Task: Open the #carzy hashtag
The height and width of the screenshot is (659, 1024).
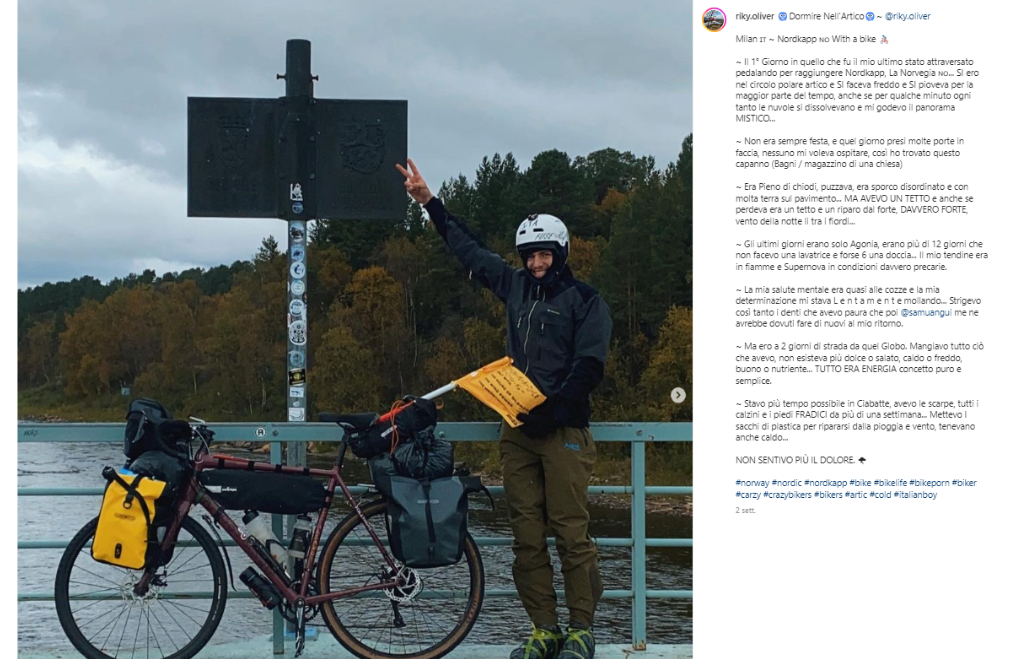Action: [x=748, y=494]
